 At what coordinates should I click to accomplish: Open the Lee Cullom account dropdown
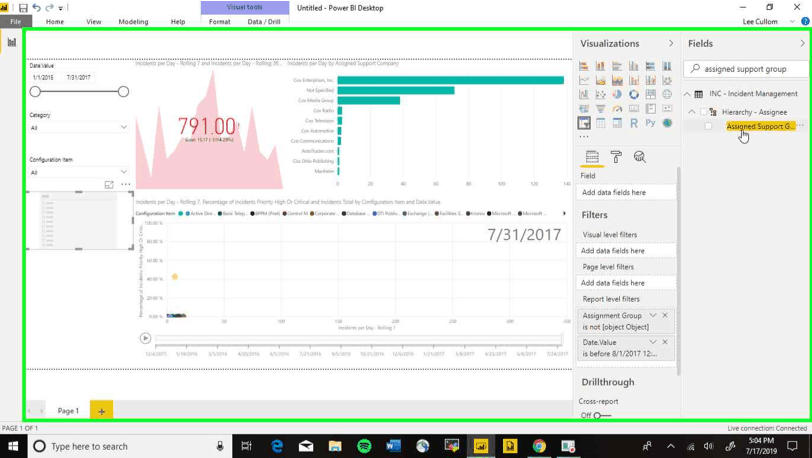tap(792, 22)
